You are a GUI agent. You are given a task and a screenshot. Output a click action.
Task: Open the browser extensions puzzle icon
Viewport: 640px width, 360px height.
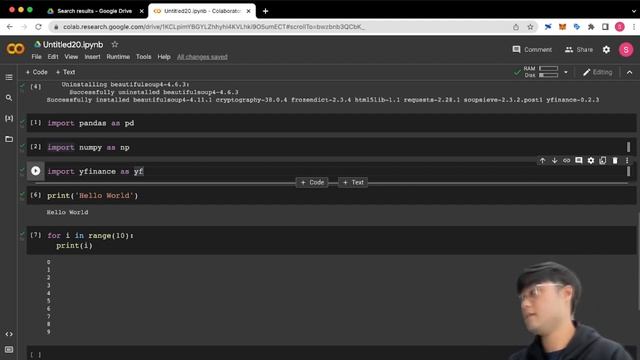click(x=591, y=27)
